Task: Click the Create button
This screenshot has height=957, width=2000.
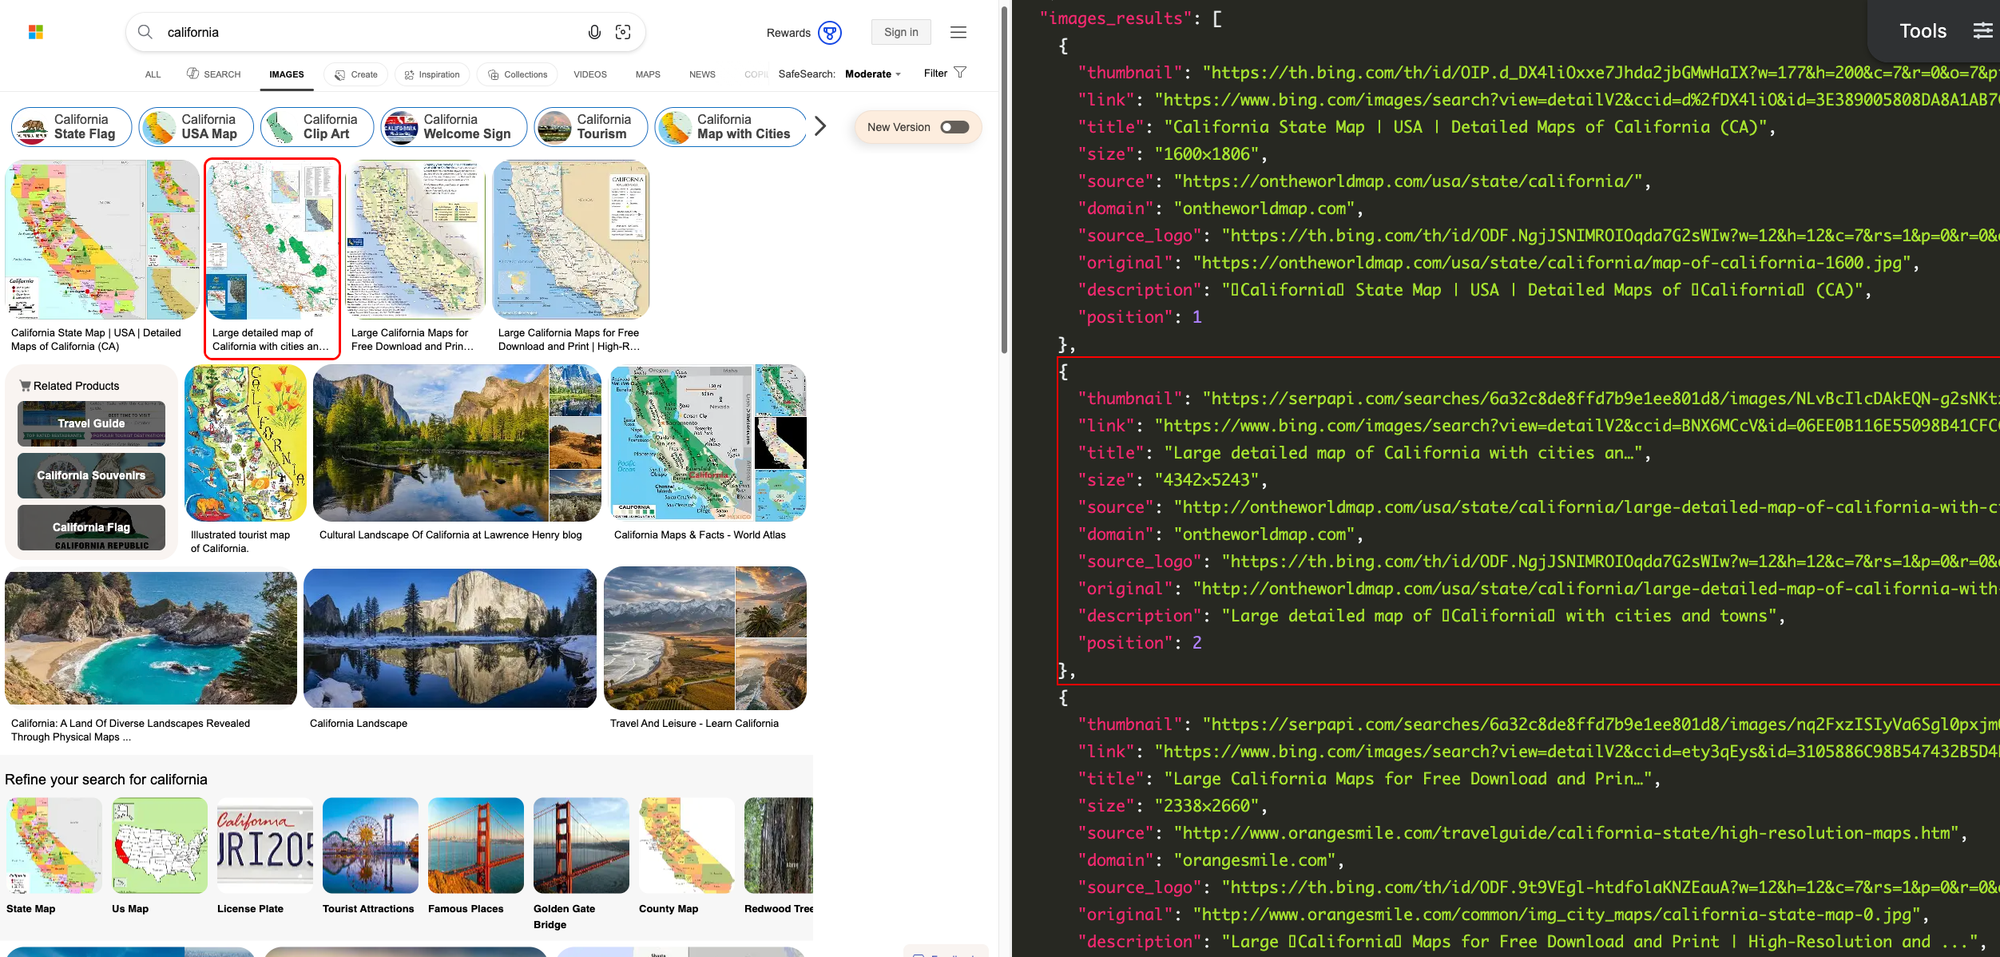Action: point(356,74)
